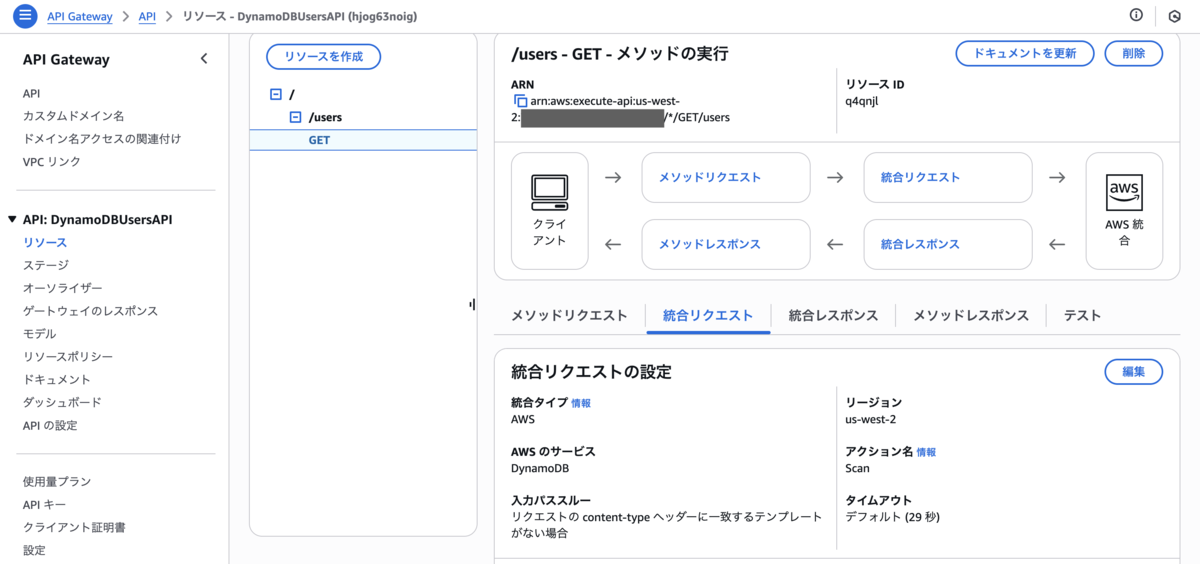1200x564 pixels.
Task: Click 削除 button
Action: pos(1134,54)
